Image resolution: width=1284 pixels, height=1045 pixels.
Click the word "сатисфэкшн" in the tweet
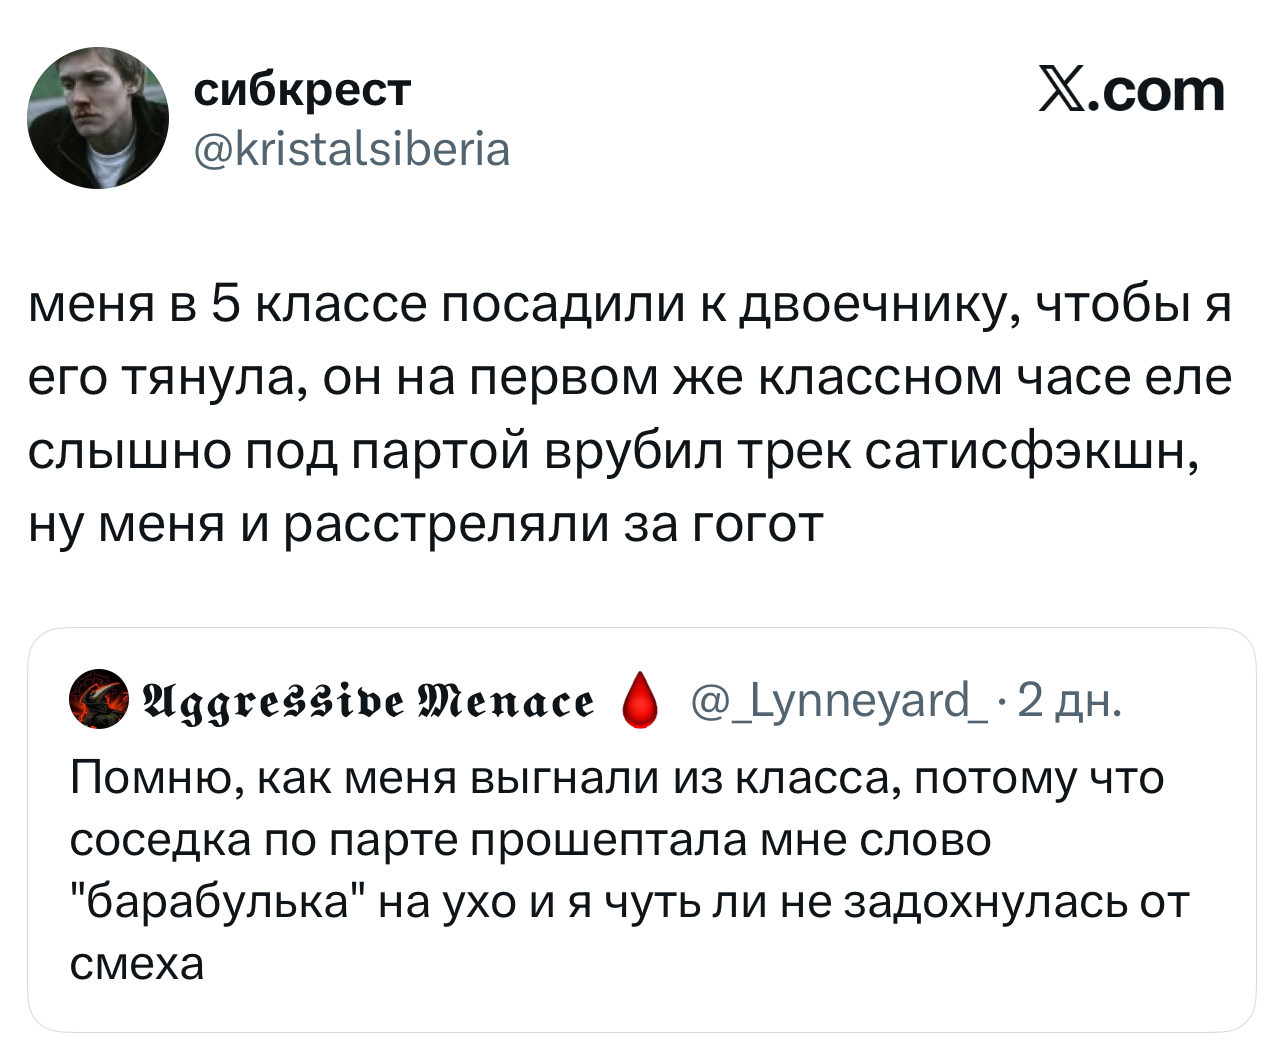pos(1032,451)
